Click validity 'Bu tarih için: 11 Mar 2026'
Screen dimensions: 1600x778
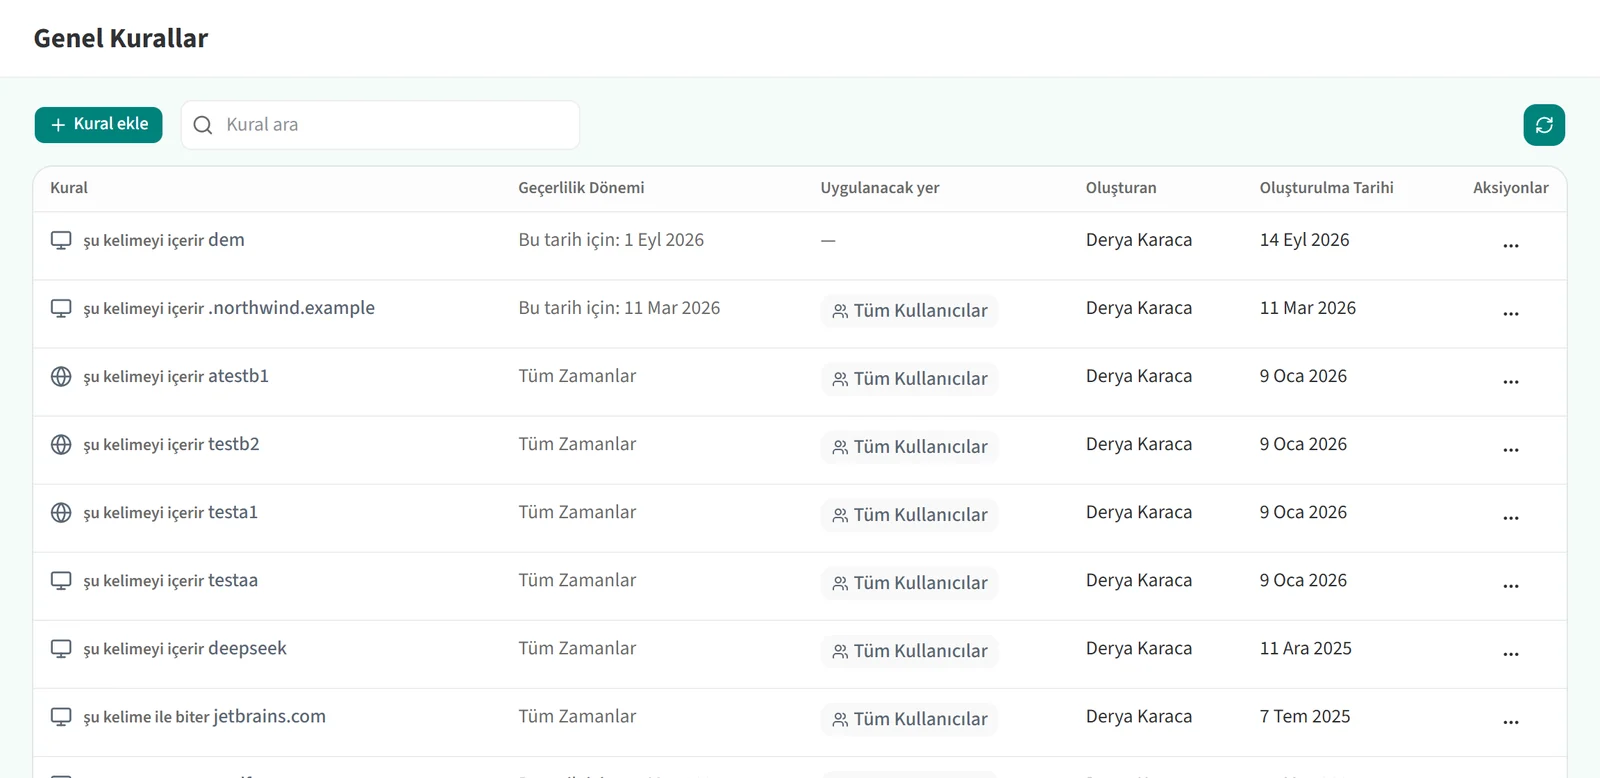(619, 308)
